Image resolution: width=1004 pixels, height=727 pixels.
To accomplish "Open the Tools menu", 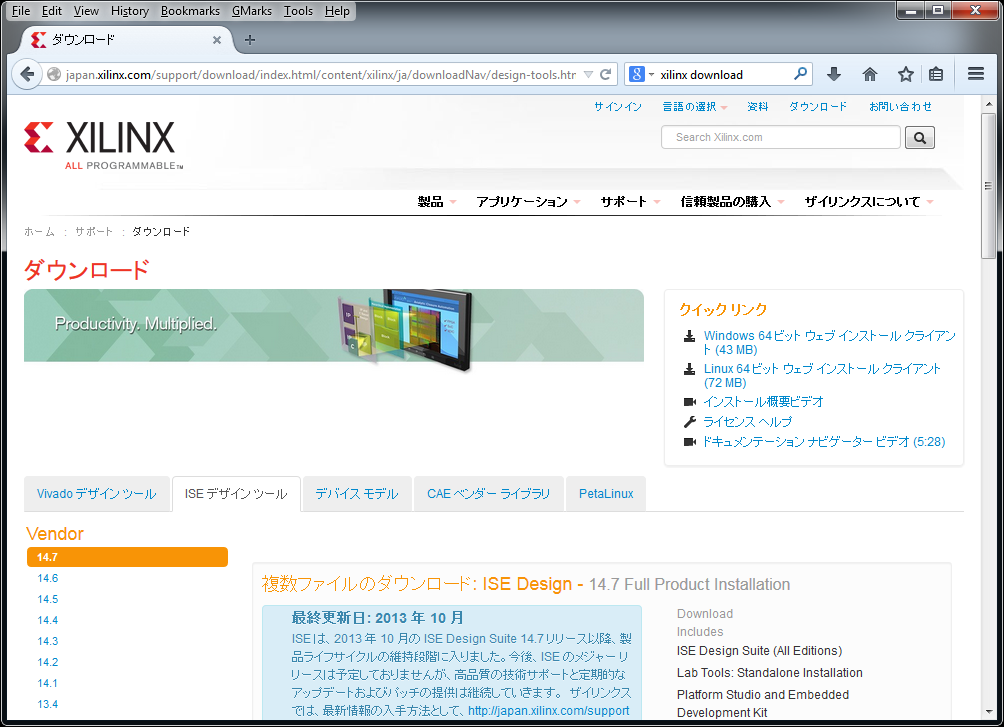I will click(298, 11).
